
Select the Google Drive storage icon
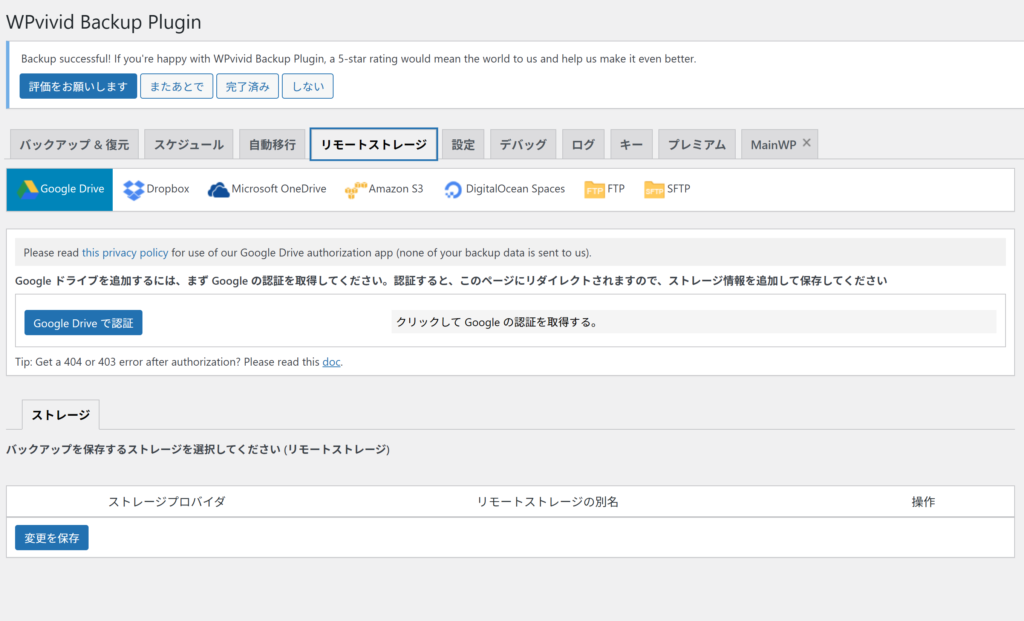(x=26, y=189)
